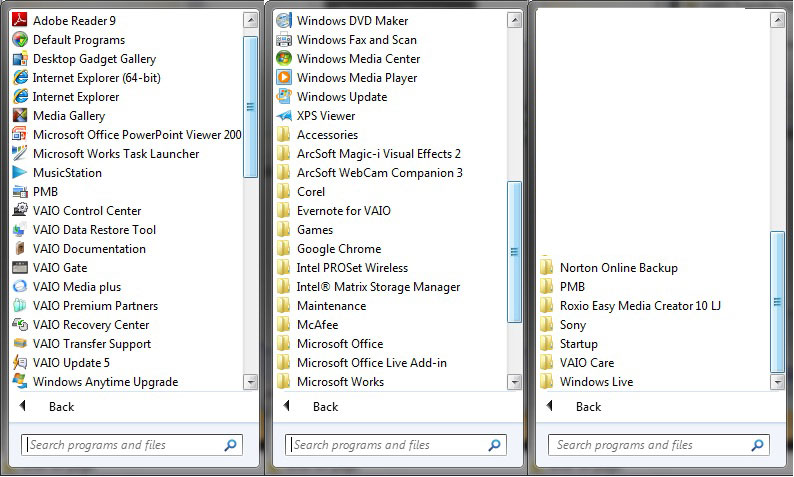Click the middle panel search box
This screenshot has height=477, width=794.
pyautogui.click(x=395, y=445)
